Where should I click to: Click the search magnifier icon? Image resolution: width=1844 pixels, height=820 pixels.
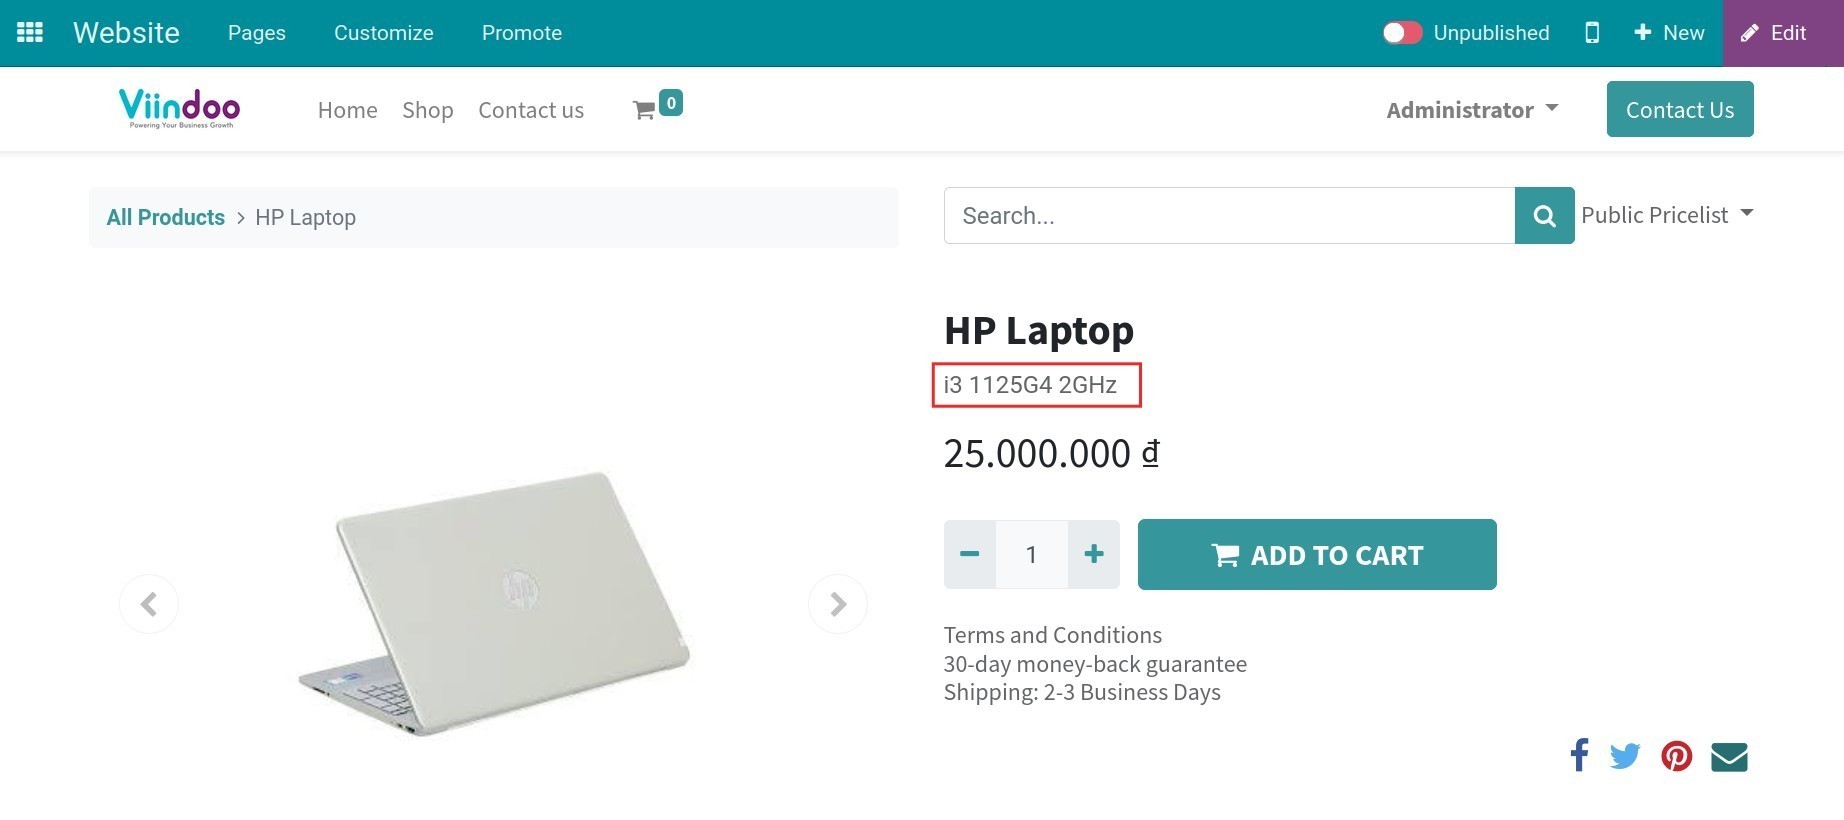pos(1544,215)
